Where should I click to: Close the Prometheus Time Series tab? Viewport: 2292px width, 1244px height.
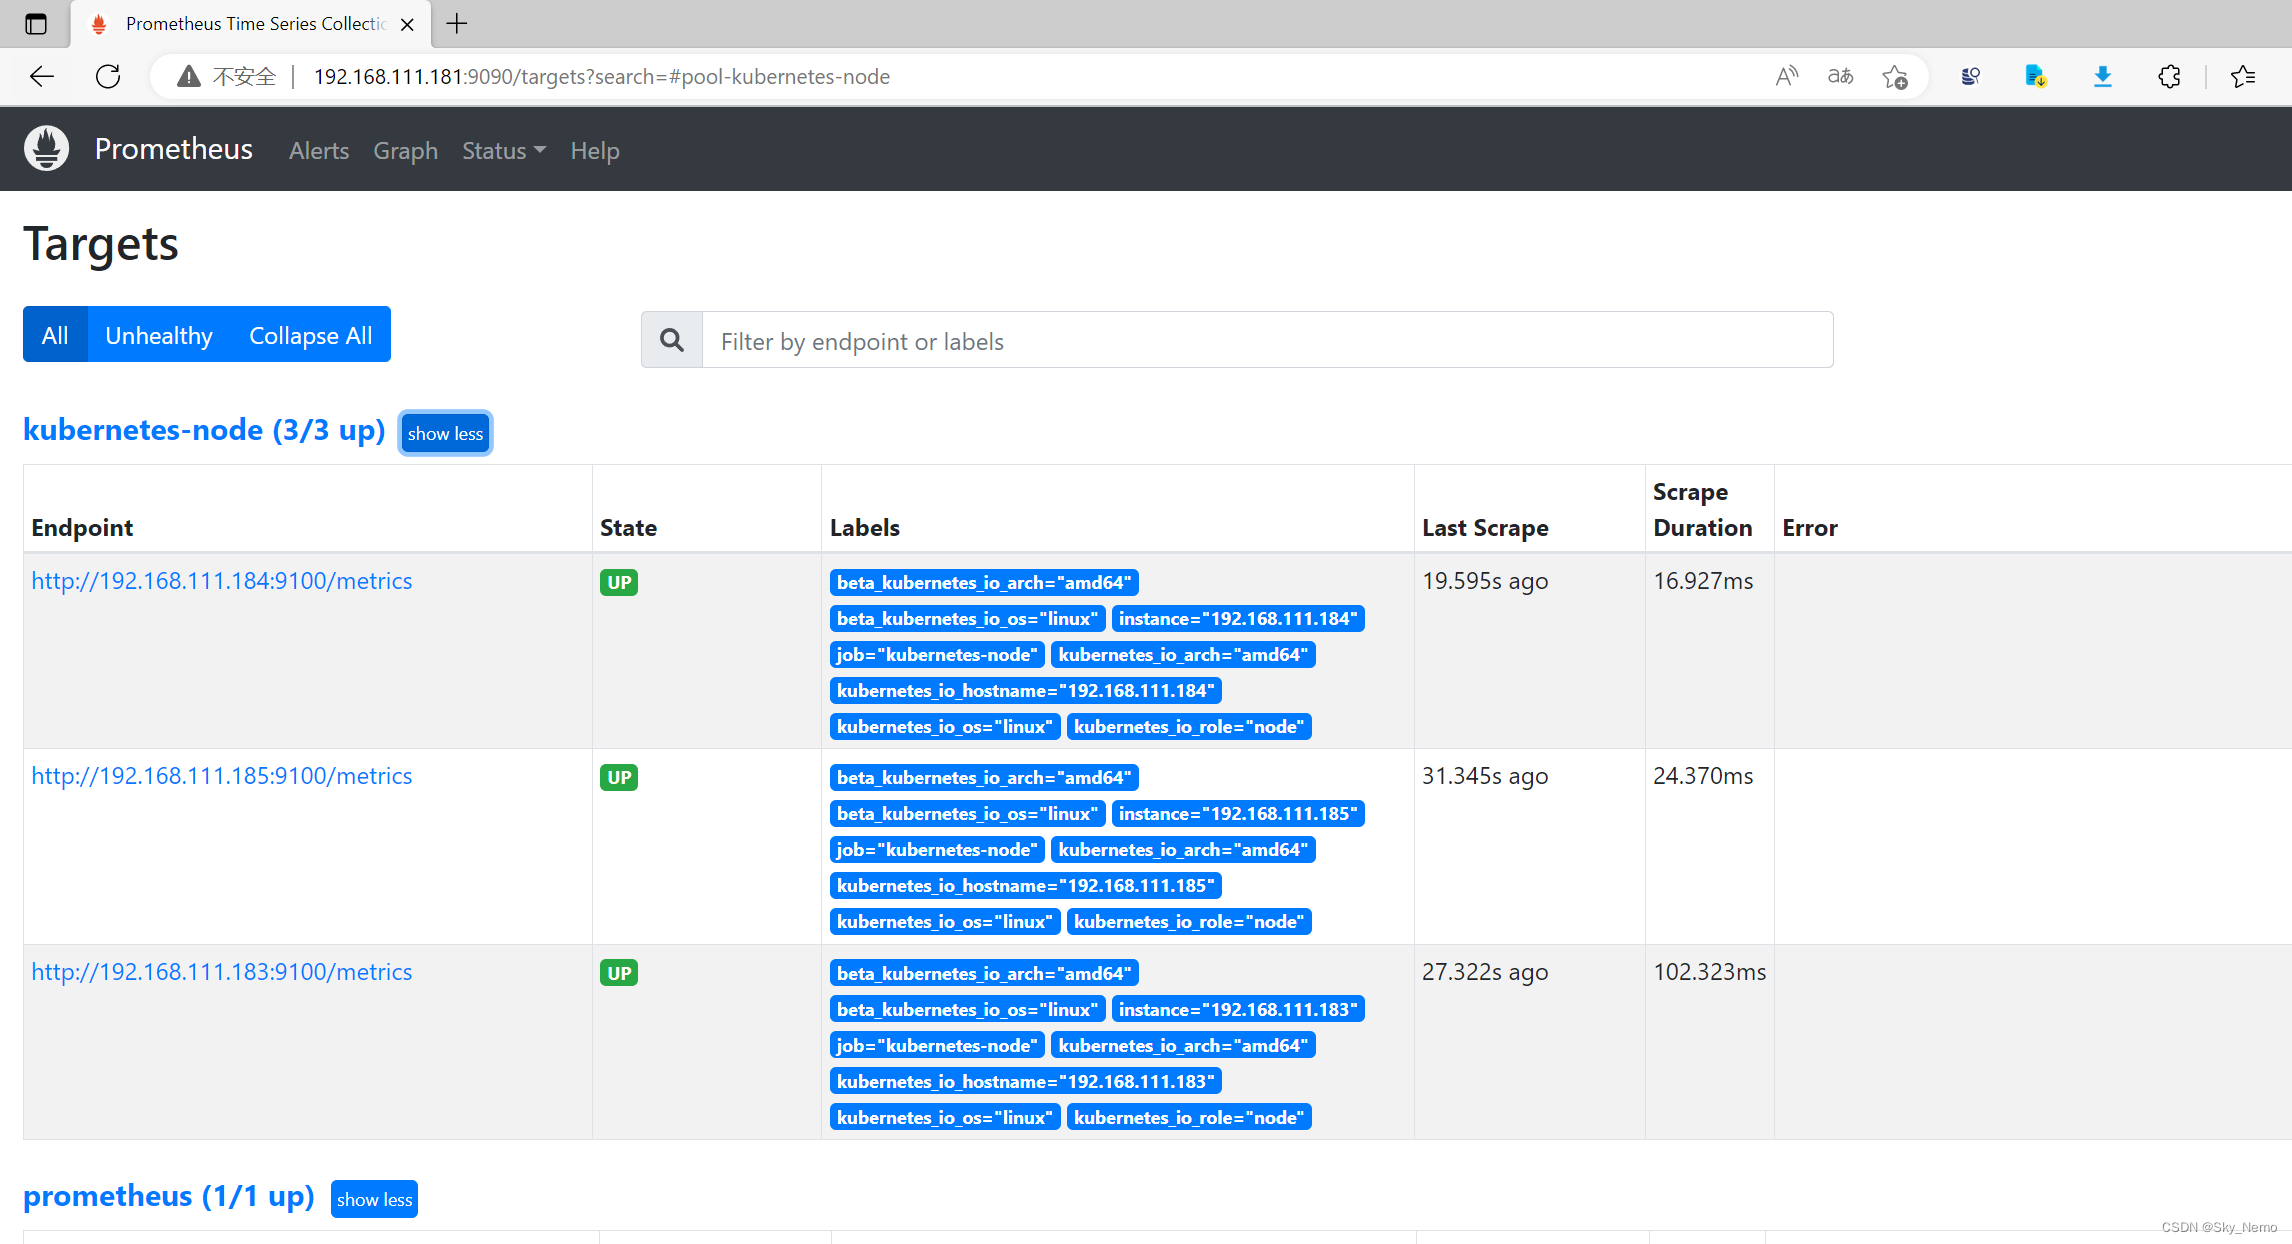(407, 25)
